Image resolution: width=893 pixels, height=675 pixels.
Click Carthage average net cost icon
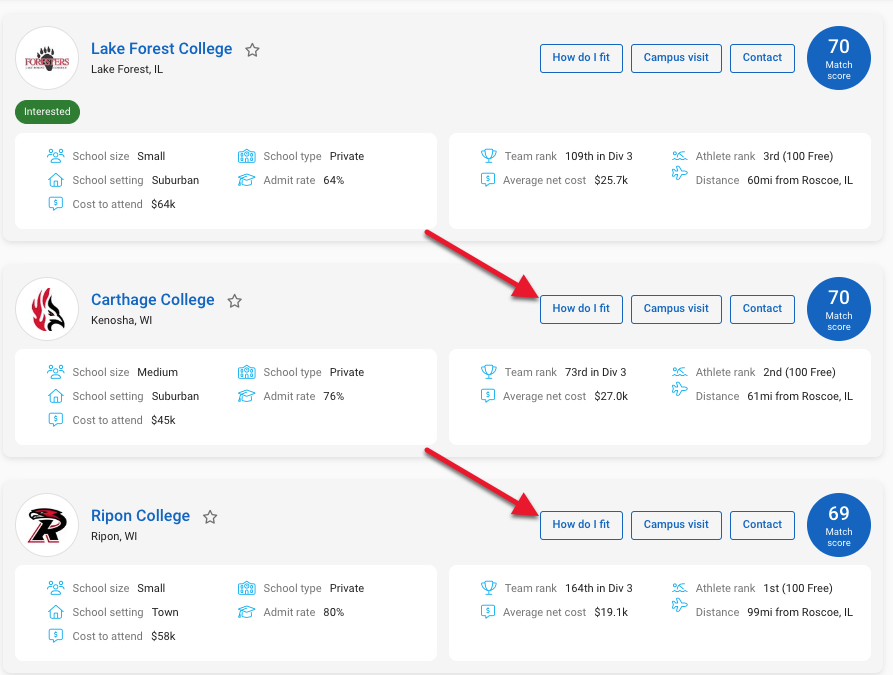(x=488, y=395)
